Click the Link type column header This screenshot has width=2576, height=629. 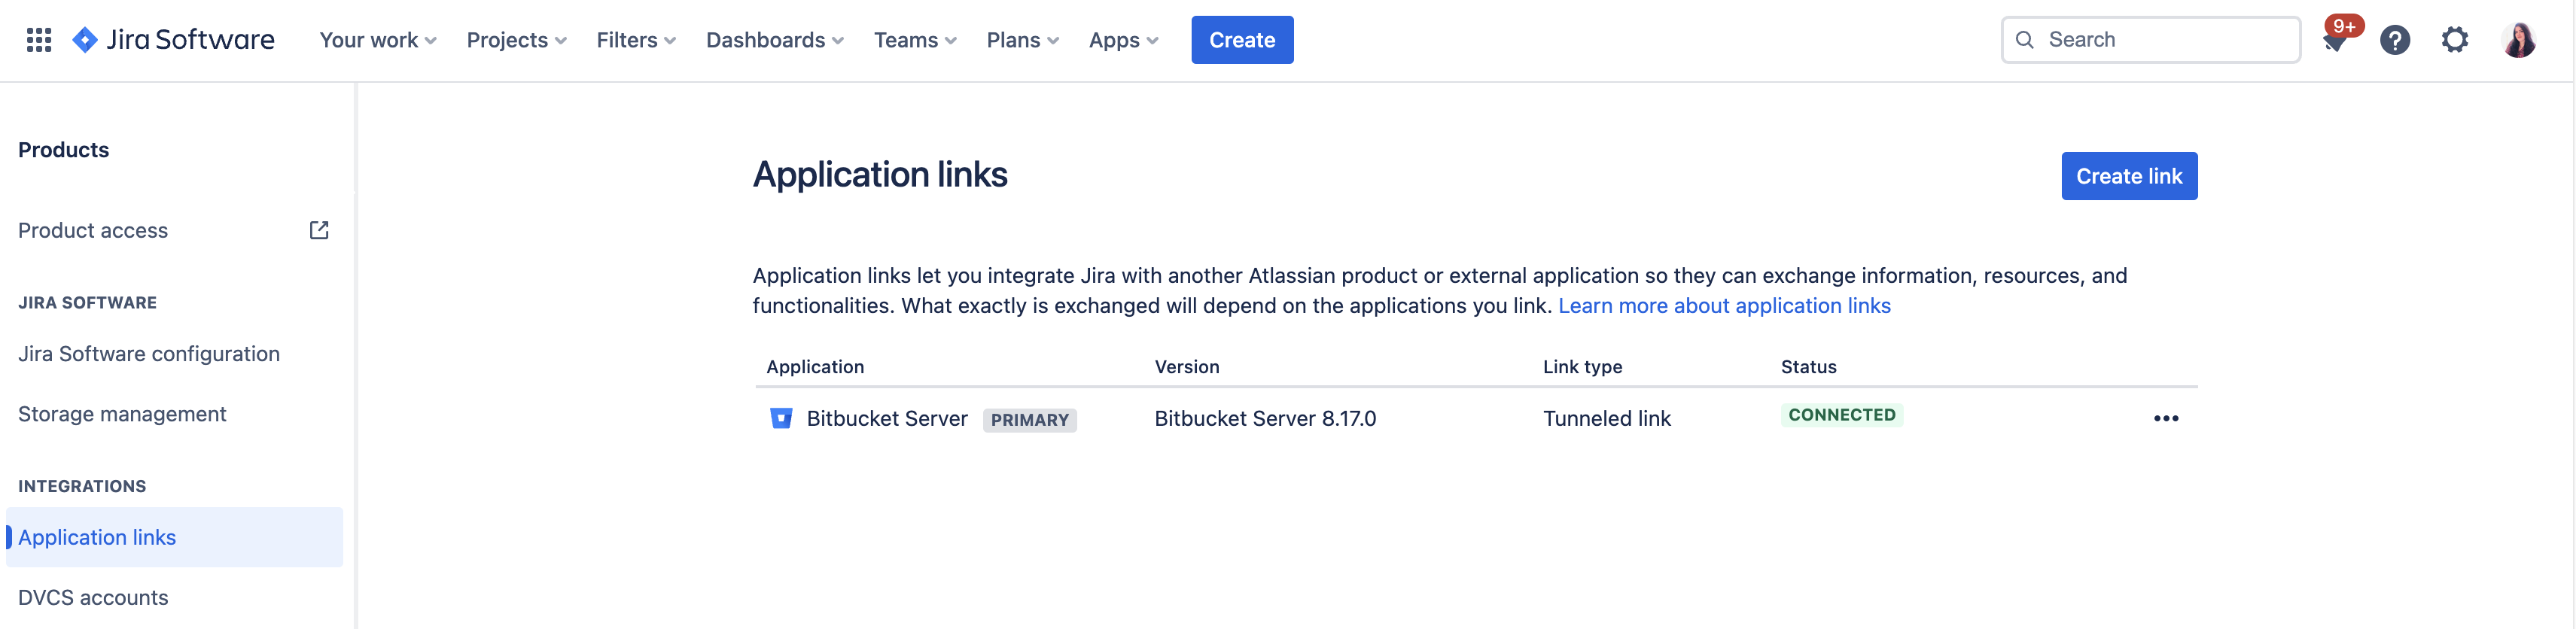(1582, 367)
